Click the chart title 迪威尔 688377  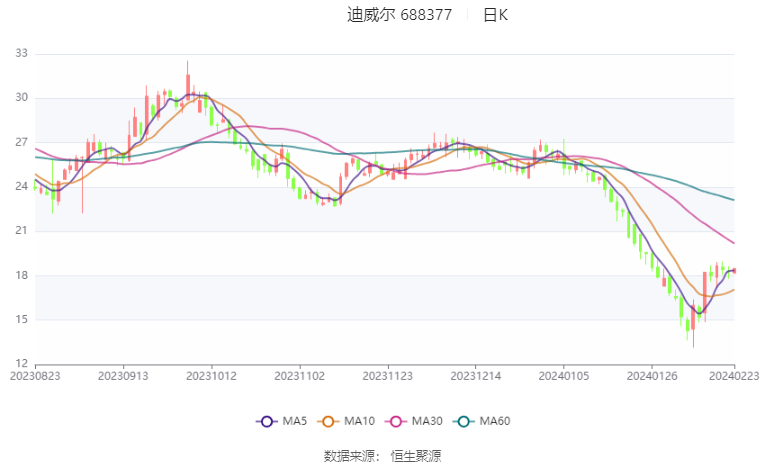tap(400, 15)
